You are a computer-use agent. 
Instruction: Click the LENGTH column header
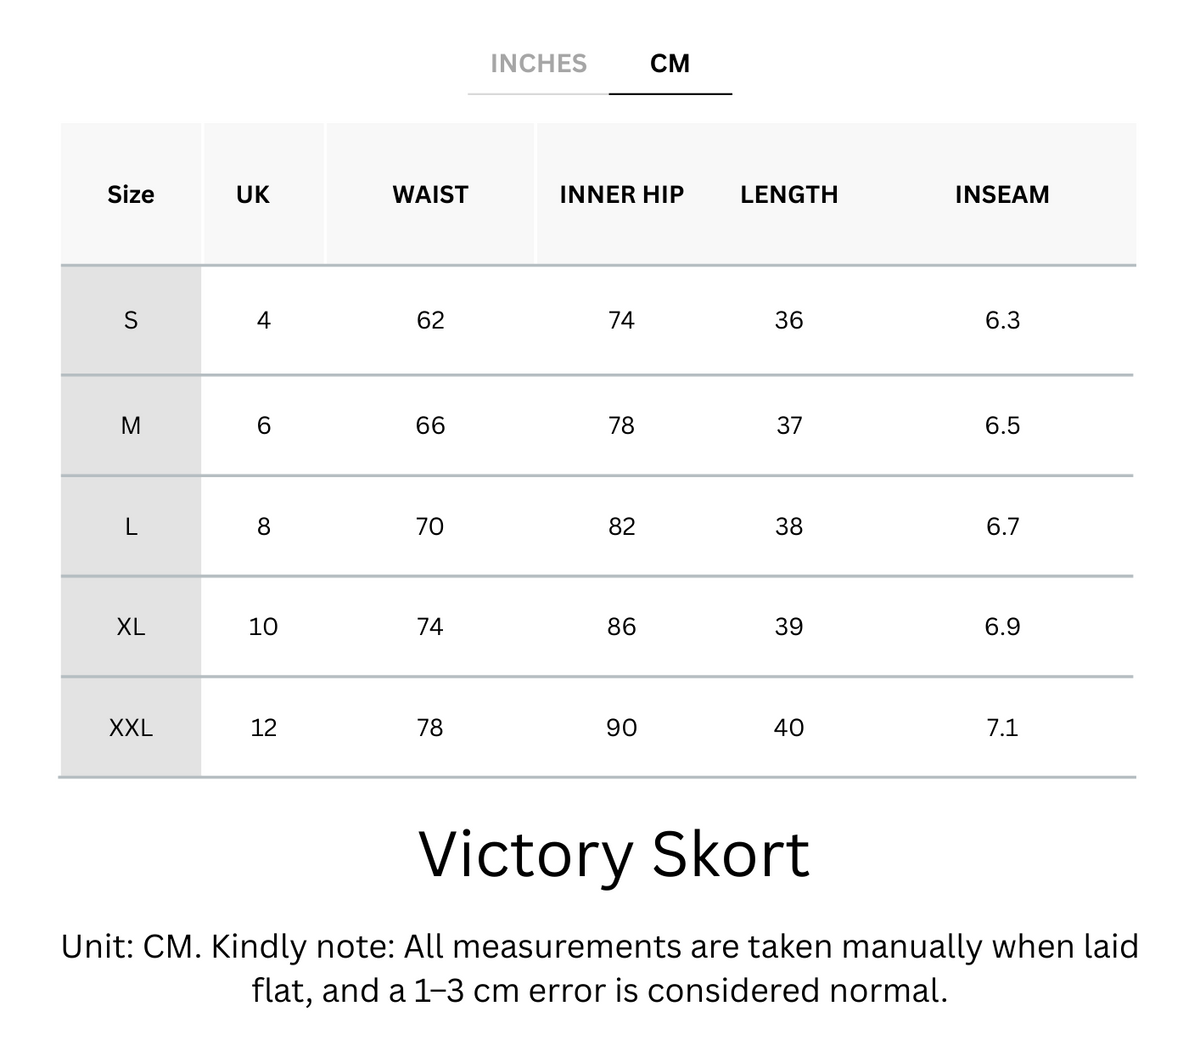point(789,194)
